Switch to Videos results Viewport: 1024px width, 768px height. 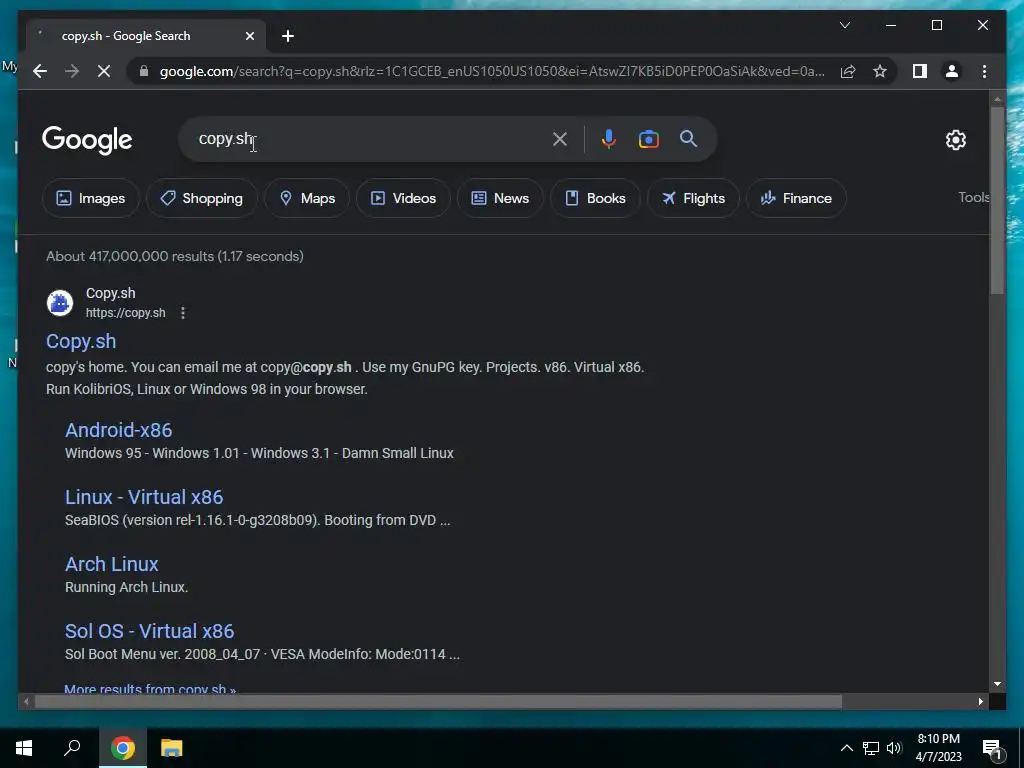[403, 198]
